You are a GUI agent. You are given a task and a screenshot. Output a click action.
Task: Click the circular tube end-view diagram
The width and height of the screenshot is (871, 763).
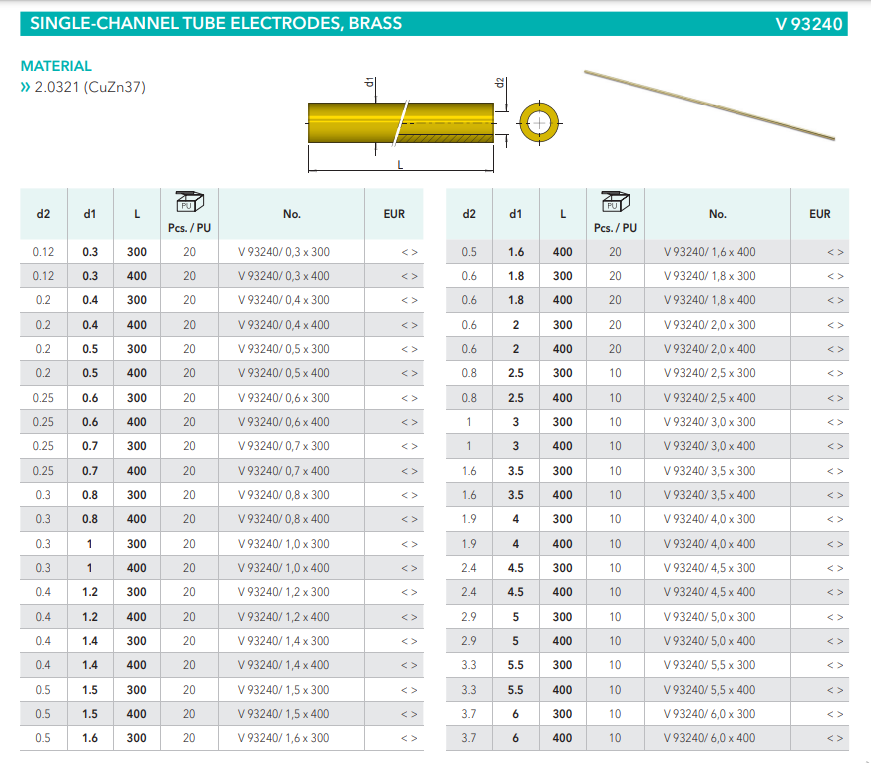[539, 122]
